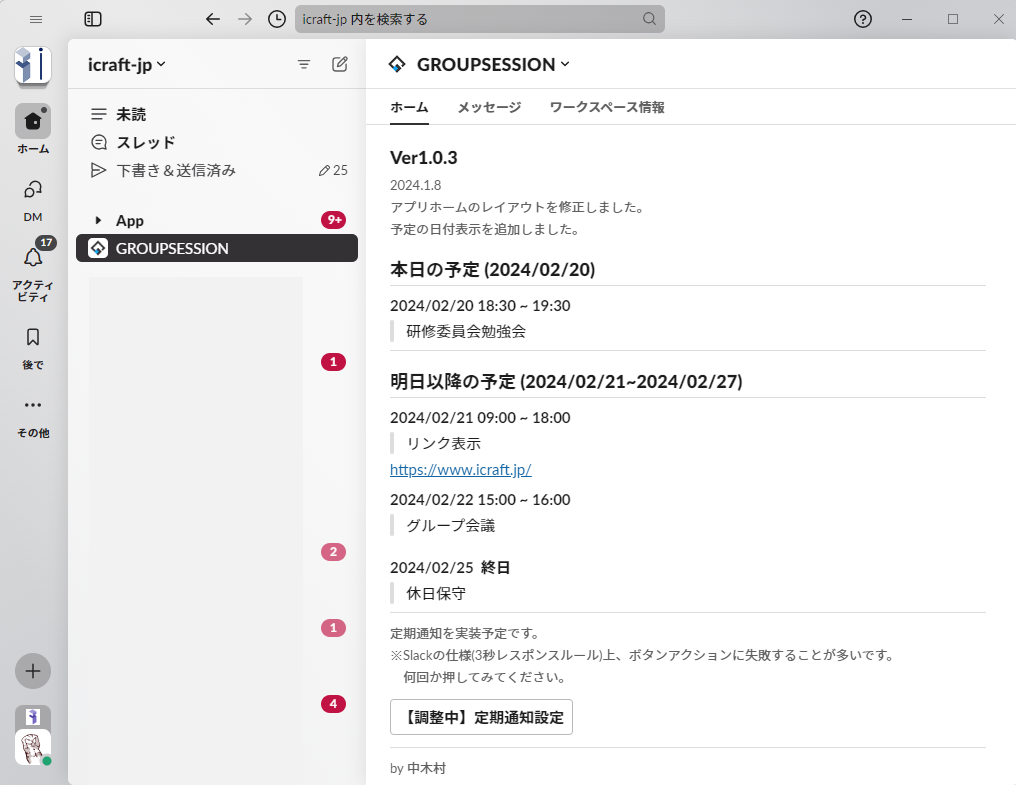Screen dimensions: 1016x785
Task: Switch to the メッセージ tab
Action: tap(489, 107)
